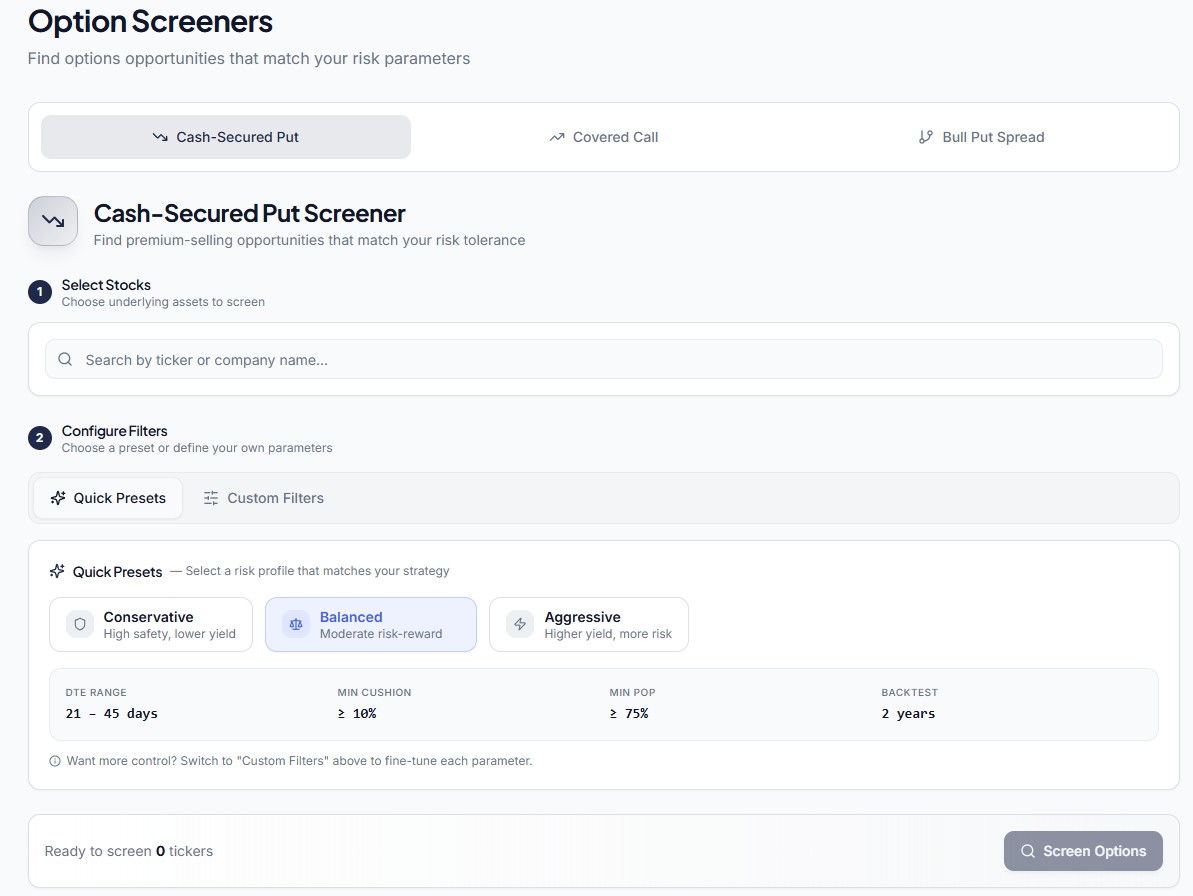Choose the Aggressive preset card

pos(589,624)
